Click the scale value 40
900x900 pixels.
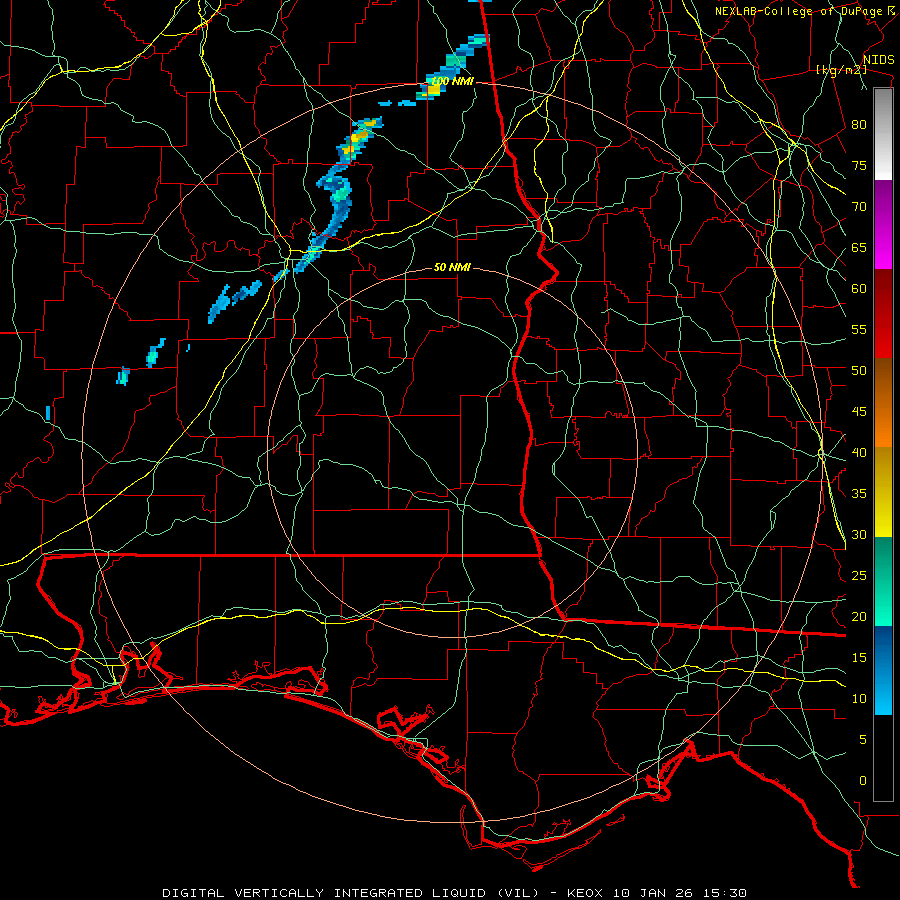click(x=859, y=452)
